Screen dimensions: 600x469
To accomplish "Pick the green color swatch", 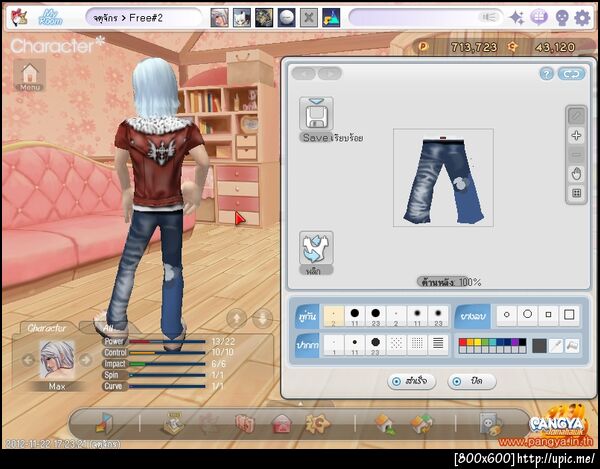I will (x=485, y=342).
